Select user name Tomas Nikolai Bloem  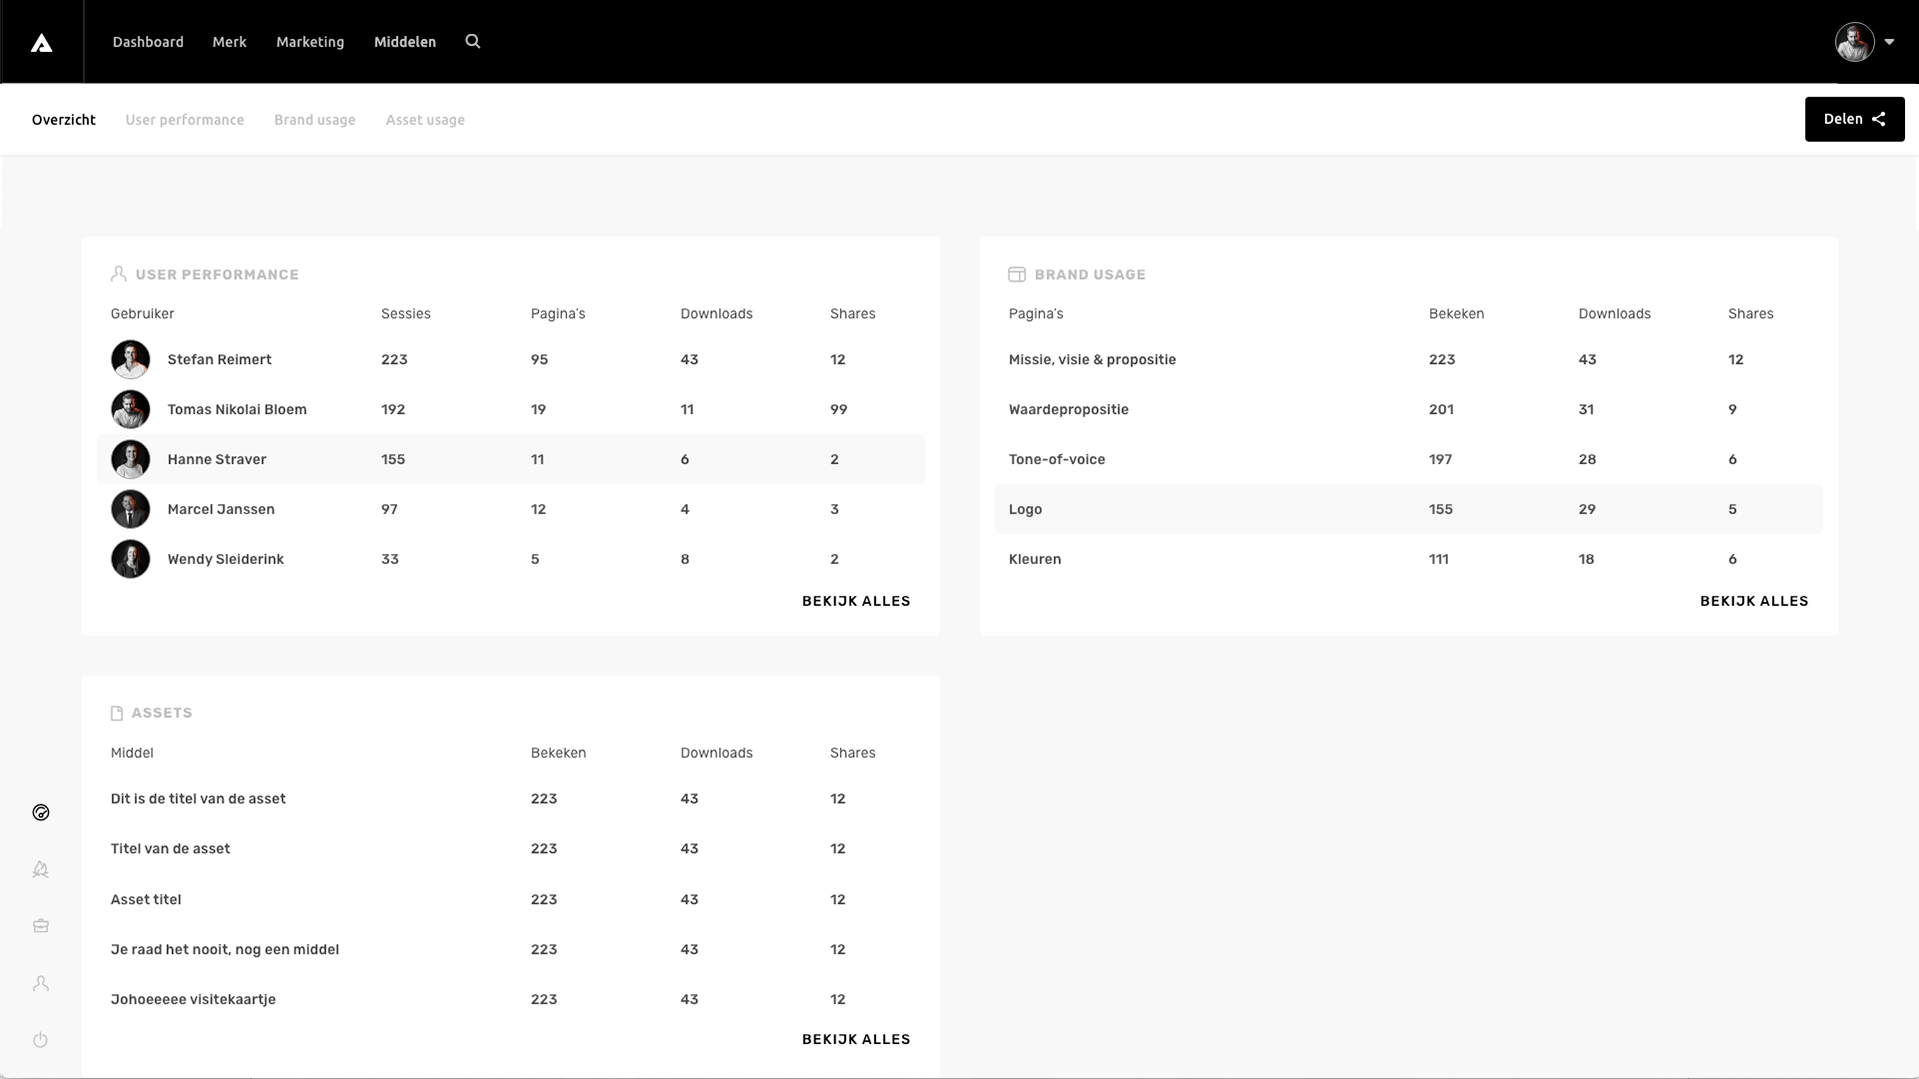(x=237, y=409)
